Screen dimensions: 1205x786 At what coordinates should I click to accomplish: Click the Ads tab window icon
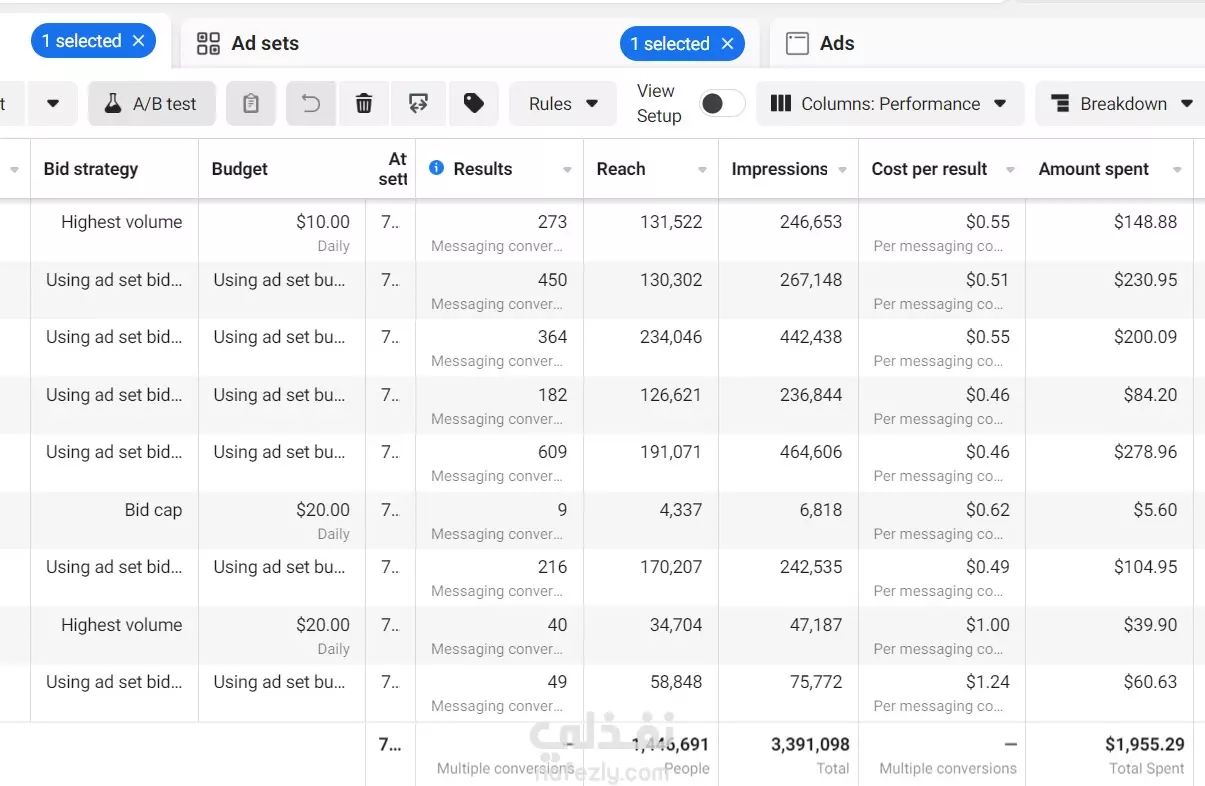point(797,43)
